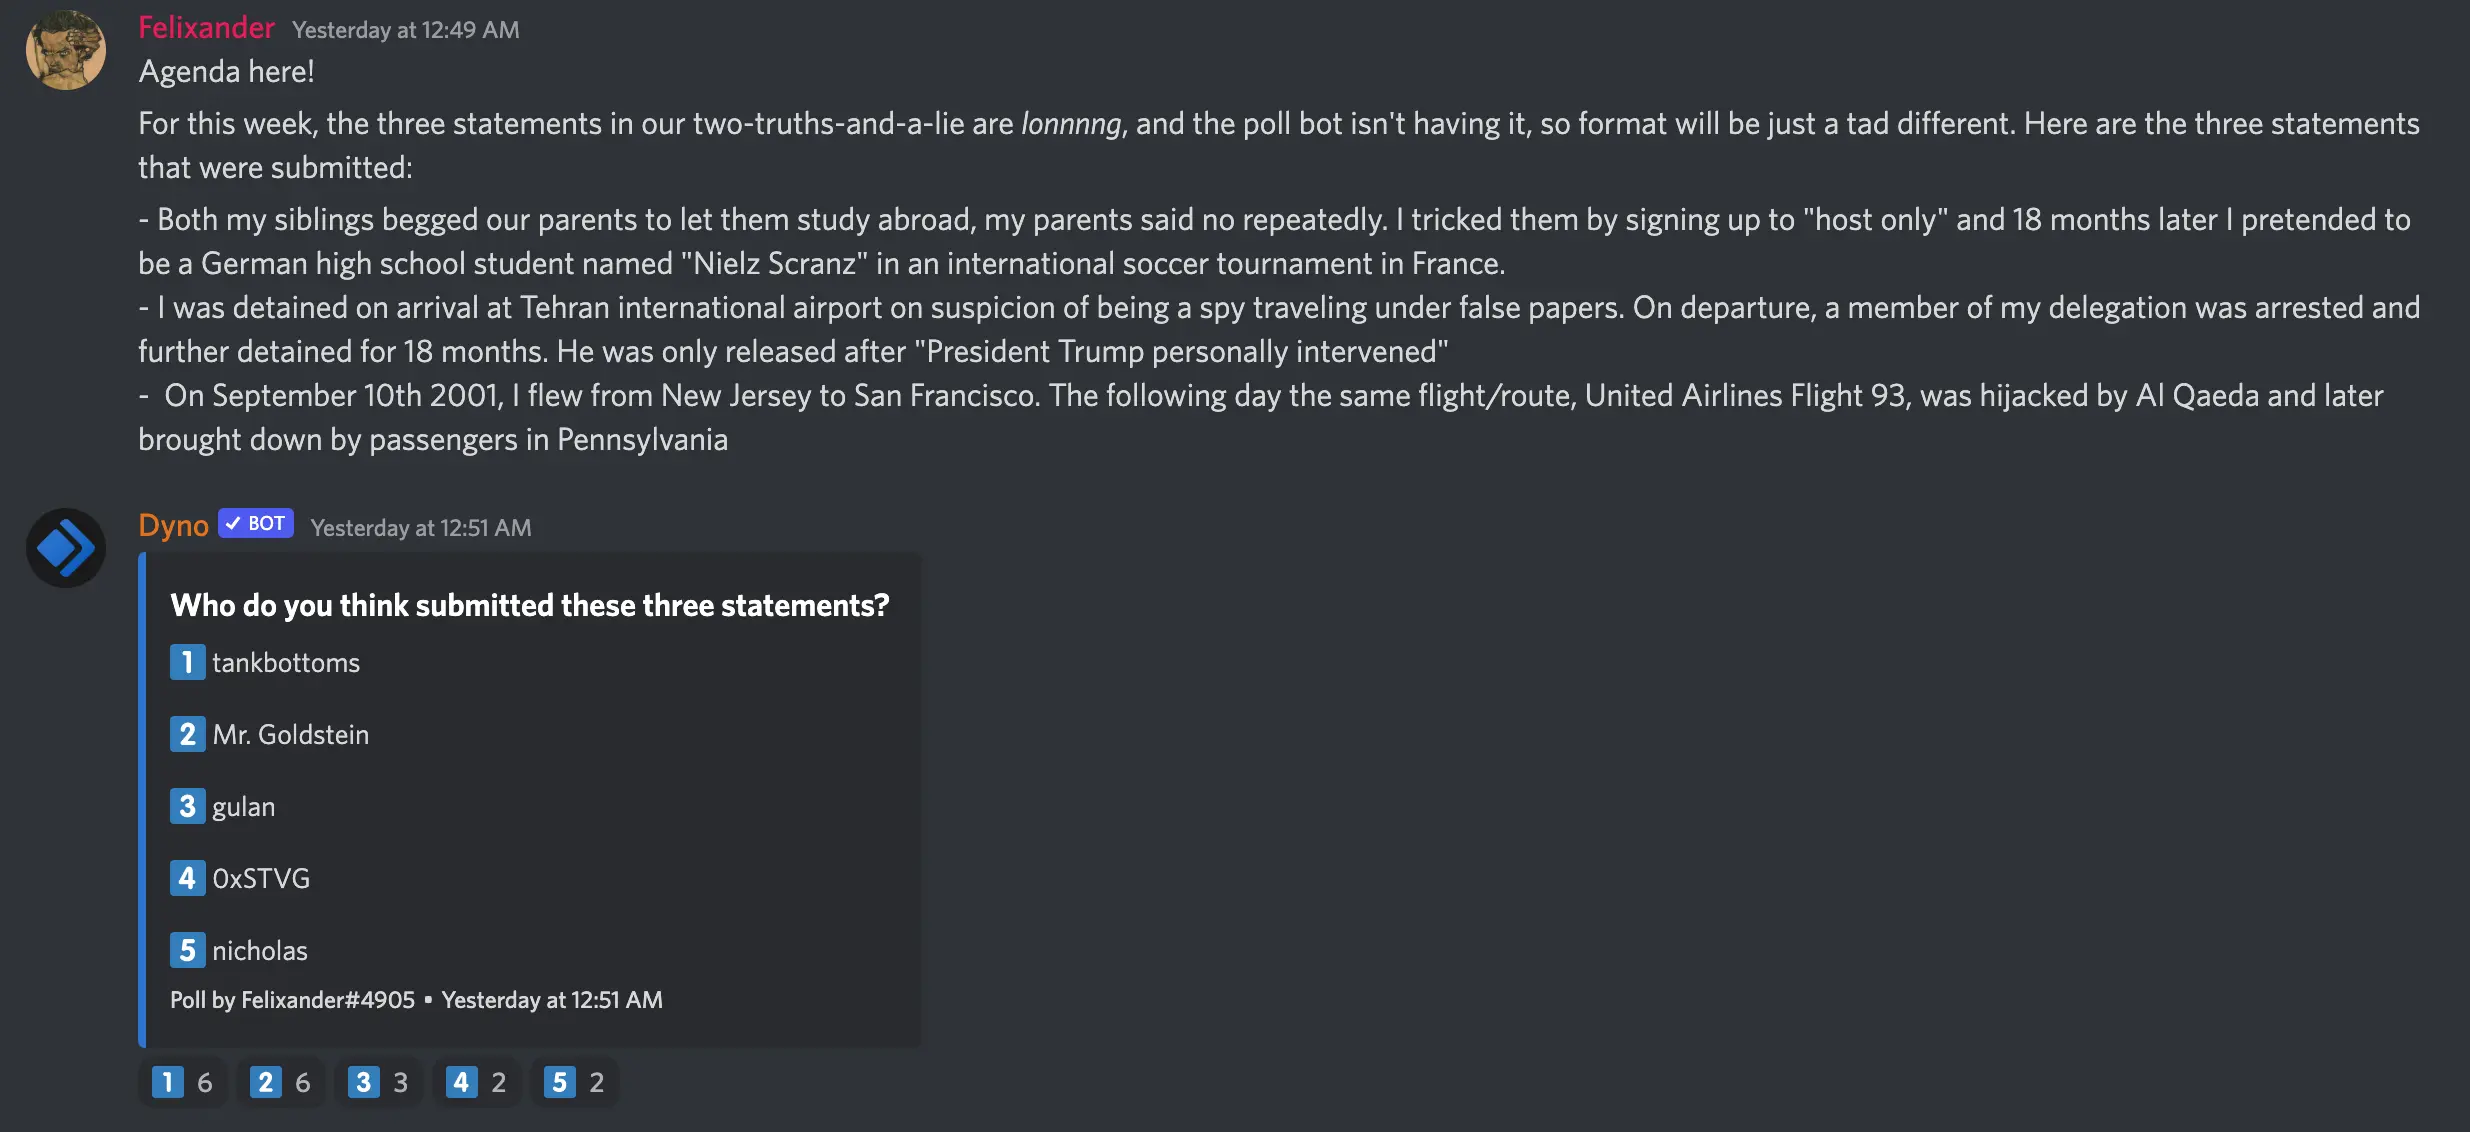Image resolution: width=2470 pixels, height=1132 pixels.
Task: Click the number 2 emoji beside Mr. Goldstein
Action: click(187, 734)
